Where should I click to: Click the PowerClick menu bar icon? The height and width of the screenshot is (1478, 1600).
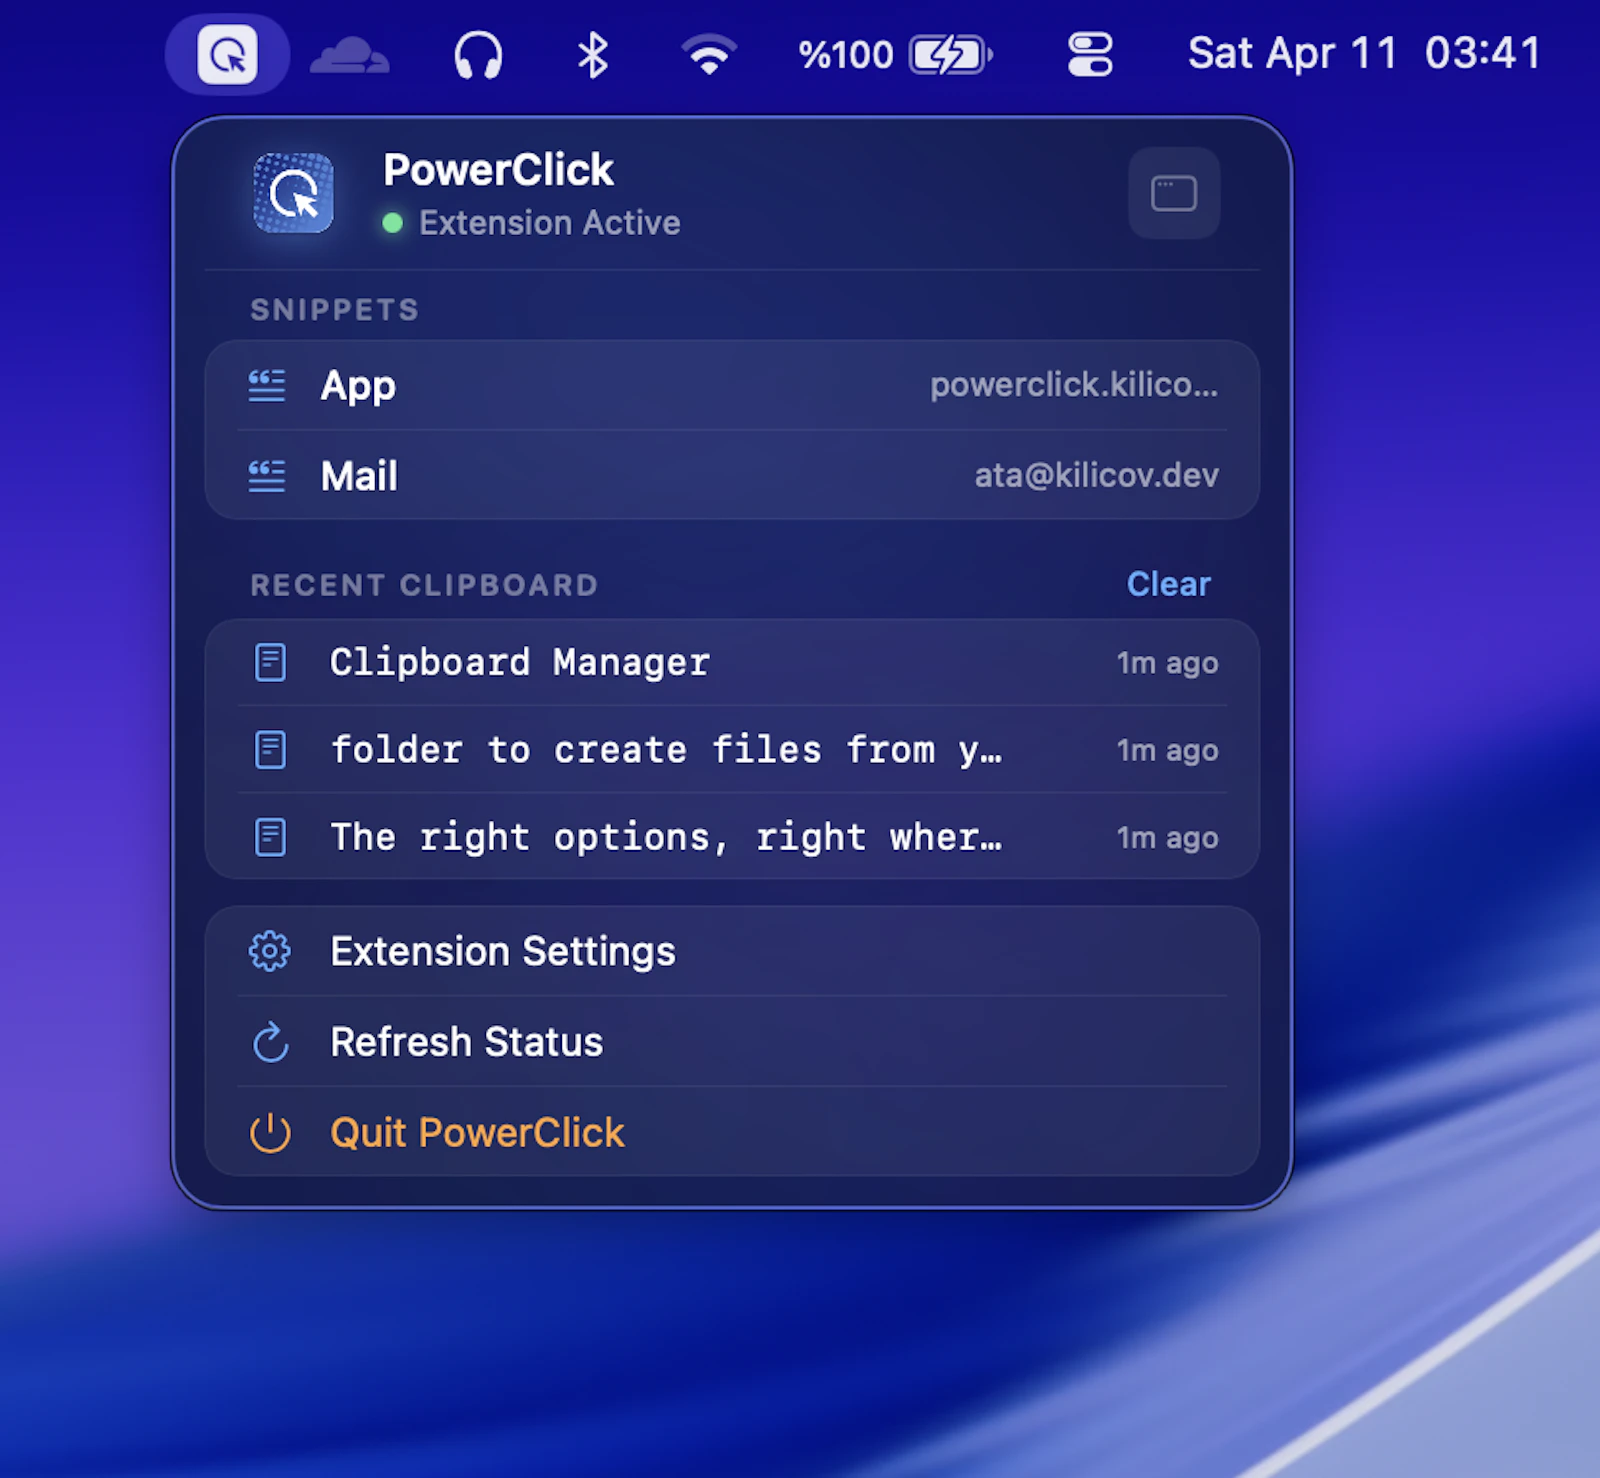coord(227,54)
